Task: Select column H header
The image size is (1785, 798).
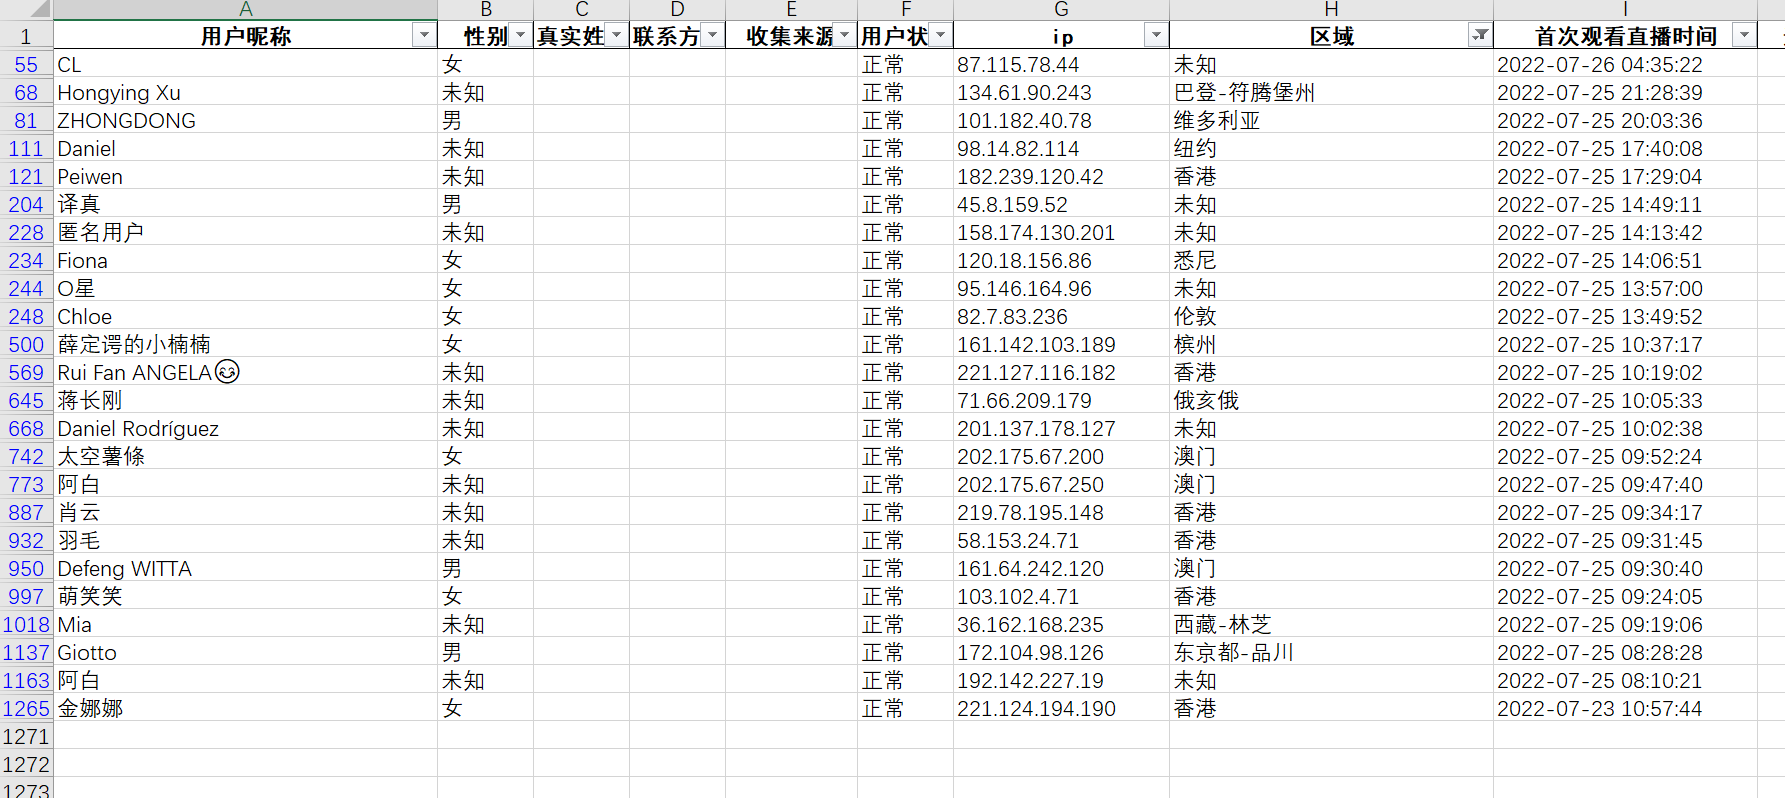Action: 1331,9
